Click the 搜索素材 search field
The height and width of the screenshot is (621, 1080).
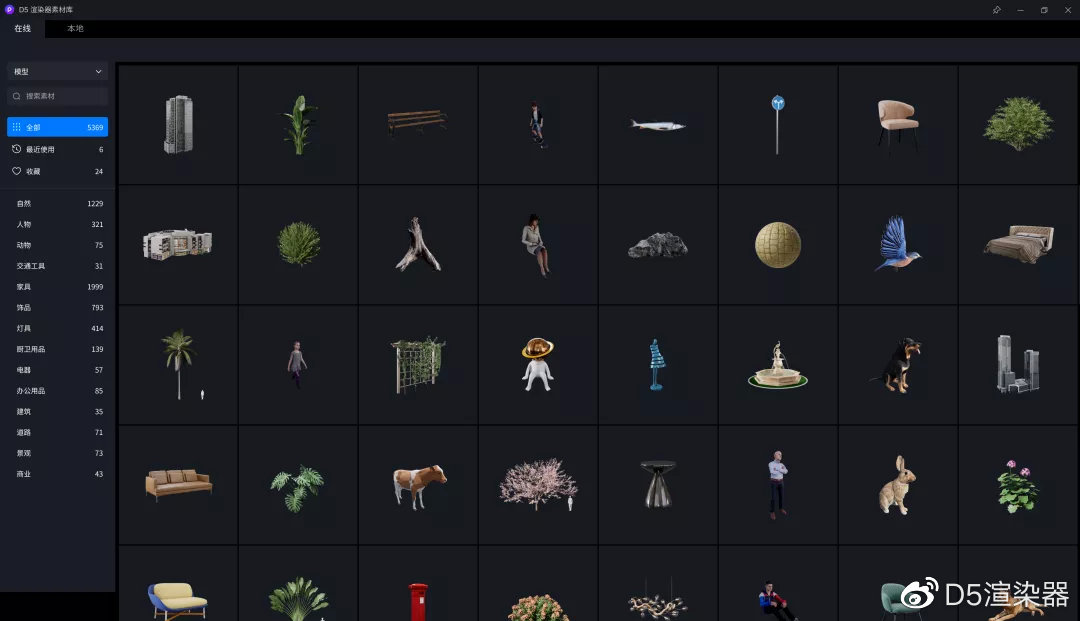tap(57, 96)
